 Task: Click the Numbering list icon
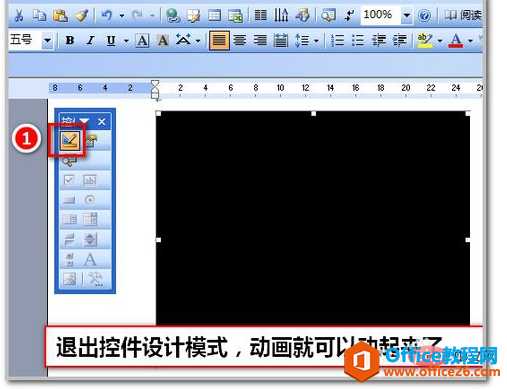pos(337,41)
